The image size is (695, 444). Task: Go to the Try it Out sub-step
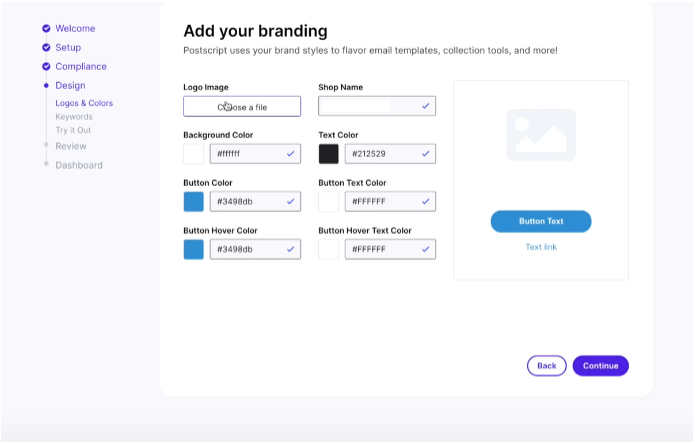[x=73, y=130]
